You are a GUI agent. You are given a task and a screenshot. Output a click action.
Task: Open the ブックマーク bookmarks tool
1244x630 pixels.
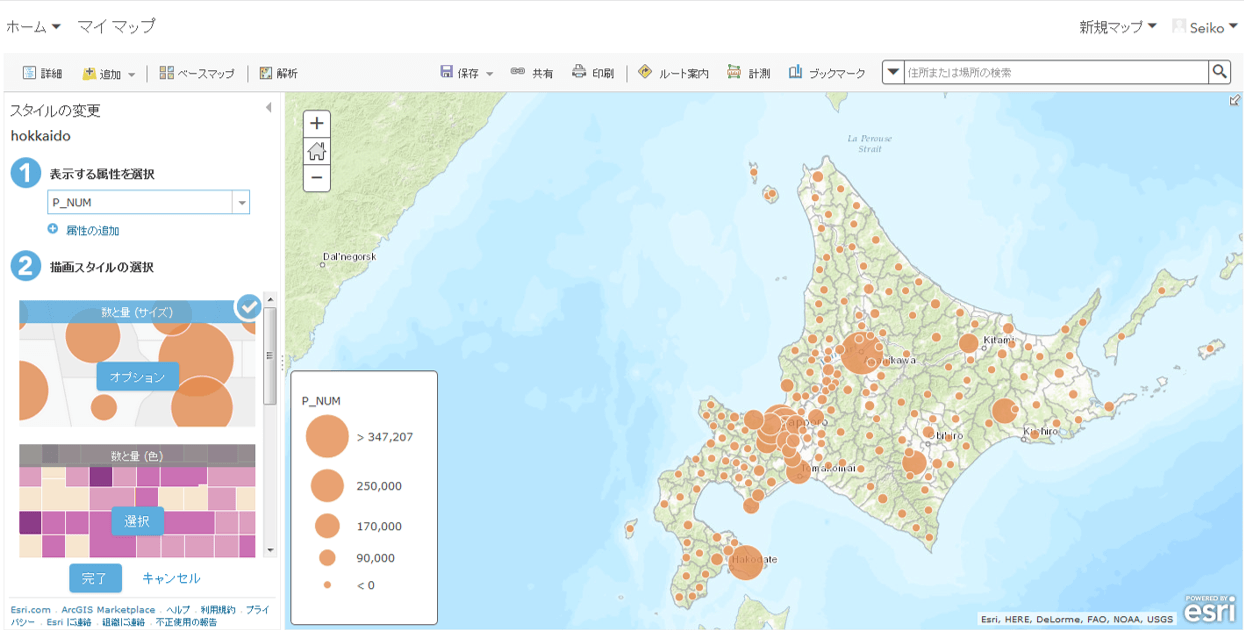(827, 73)
